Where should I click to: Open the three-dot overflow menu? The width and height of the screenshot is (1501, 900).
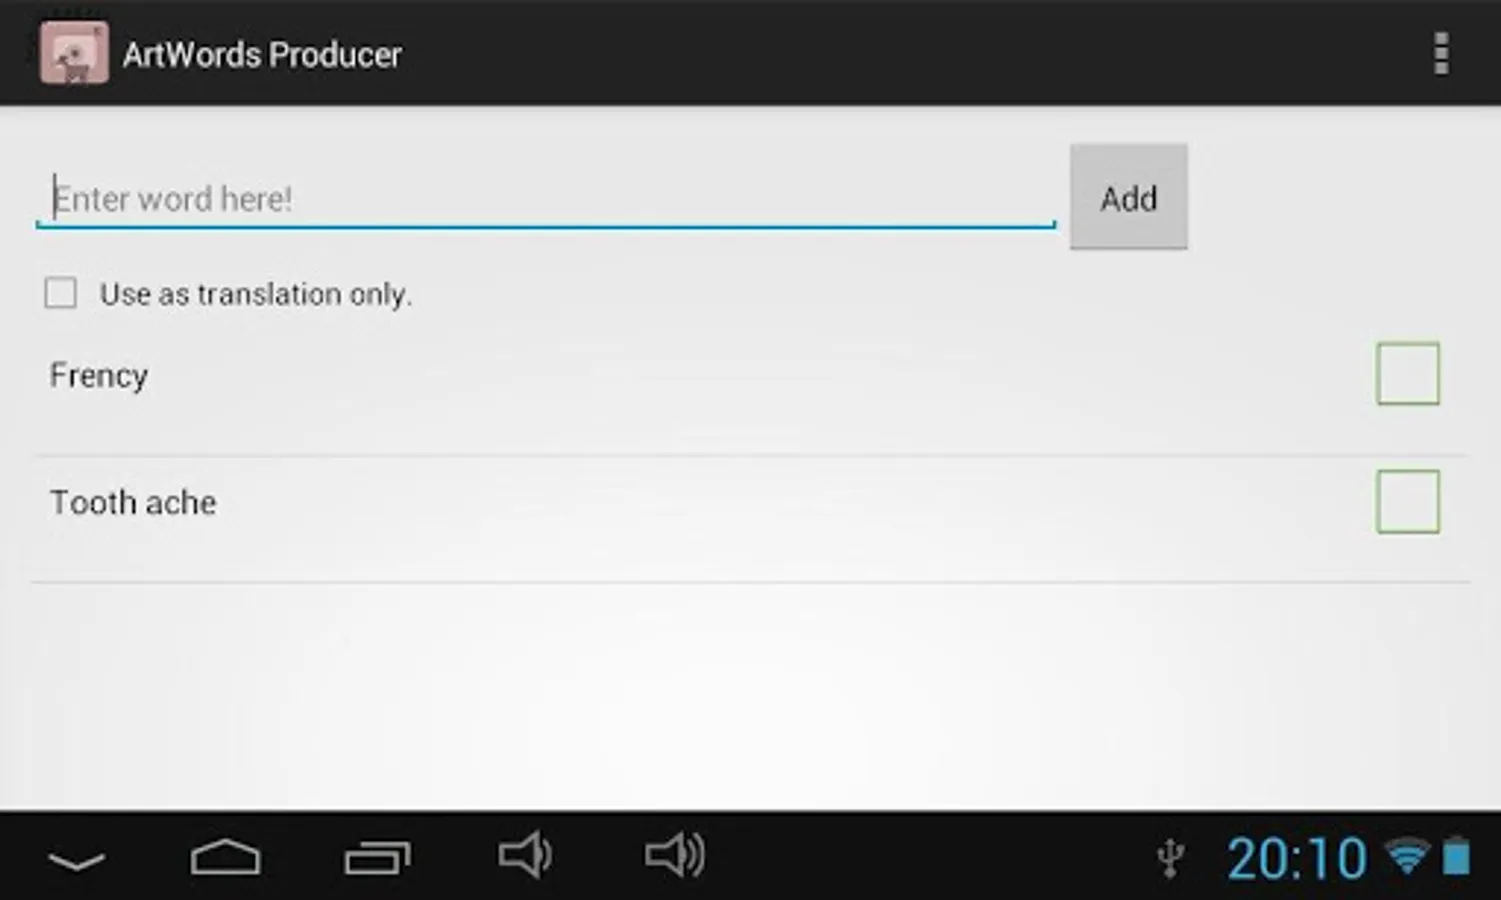click(1440, 53)
